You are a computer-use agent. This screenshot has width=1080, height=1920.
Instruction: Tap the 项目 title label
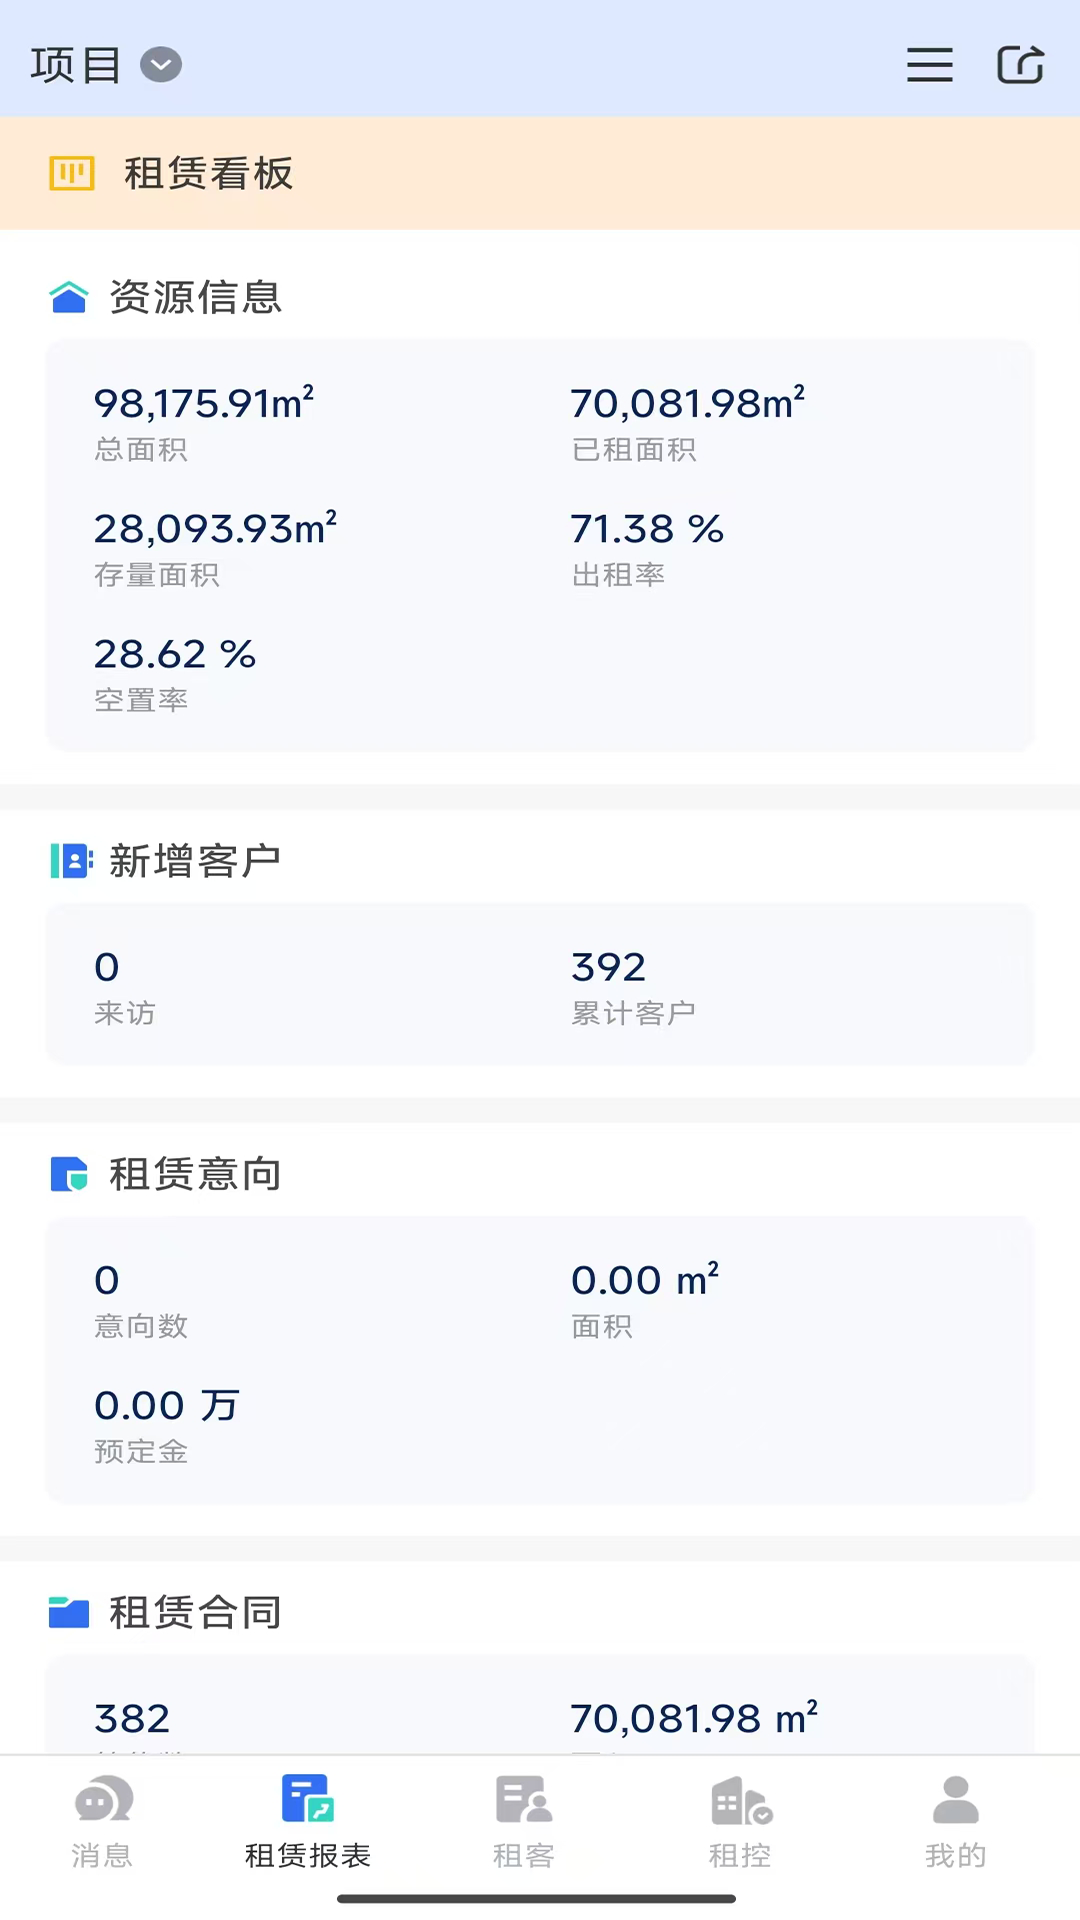point(76,66)
